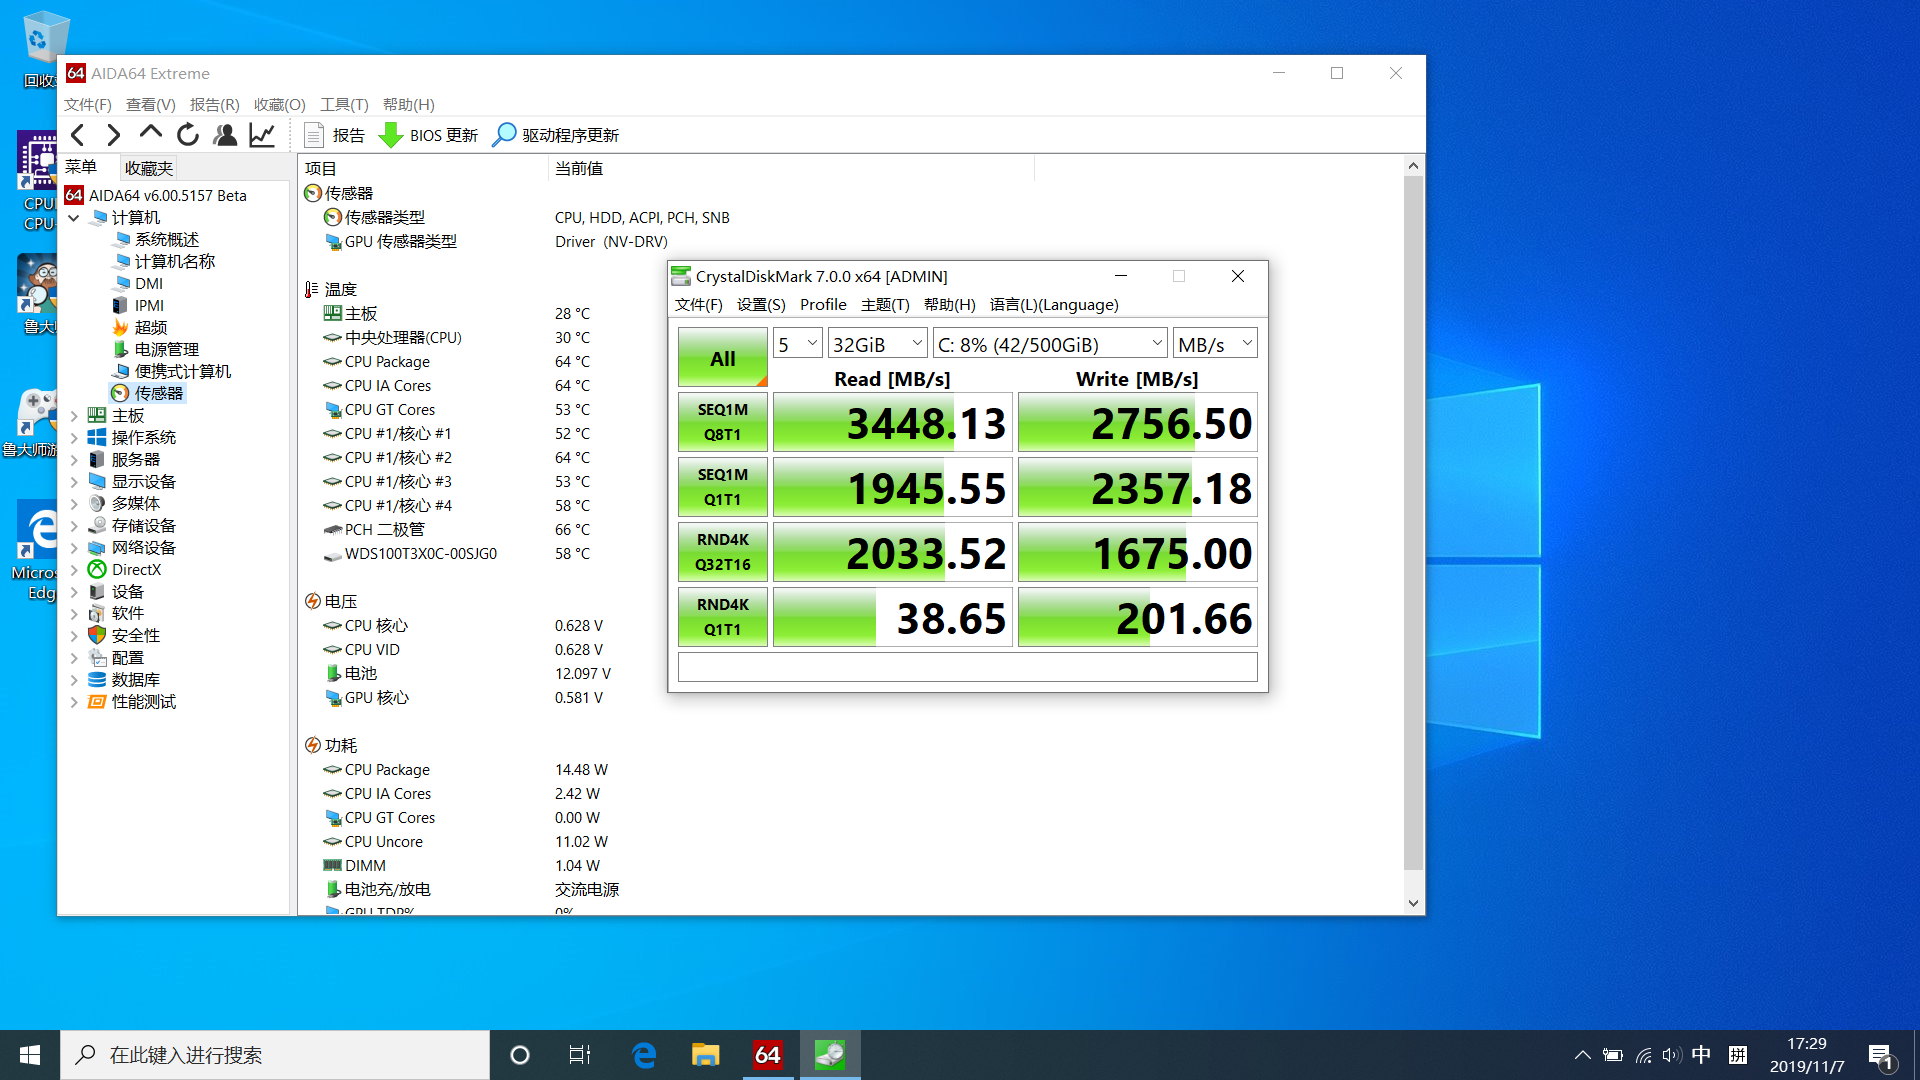The image size is (1920, 1080).
Task: Click the refresh icon in AIDA64 toolbar
Action: [x=188, y=135]
